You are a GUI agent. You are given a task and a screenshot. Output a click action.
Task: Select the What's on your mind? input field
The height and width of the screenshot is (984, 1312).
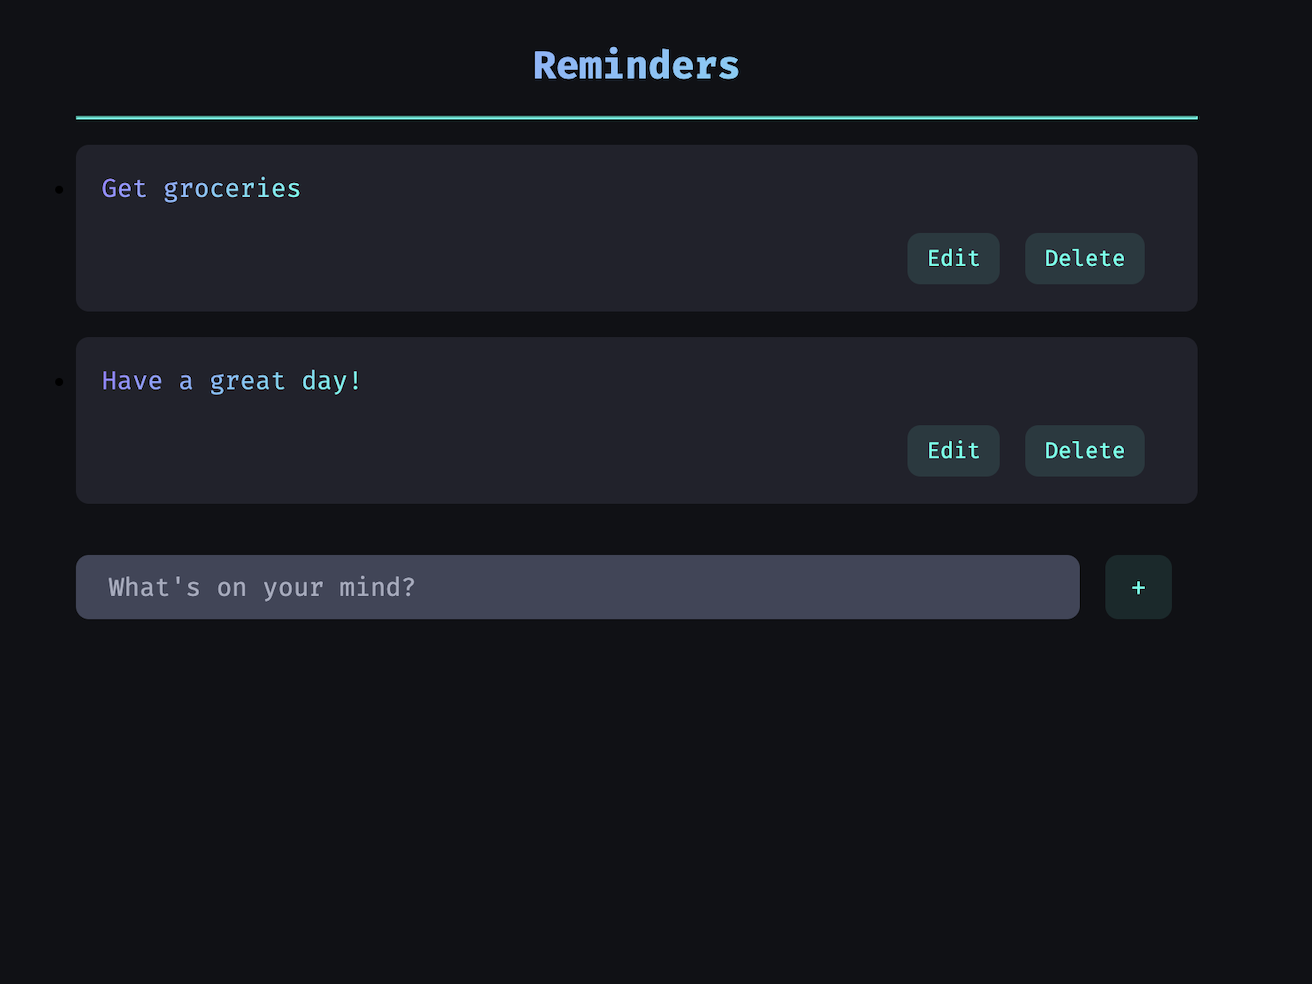pos(577,587)
